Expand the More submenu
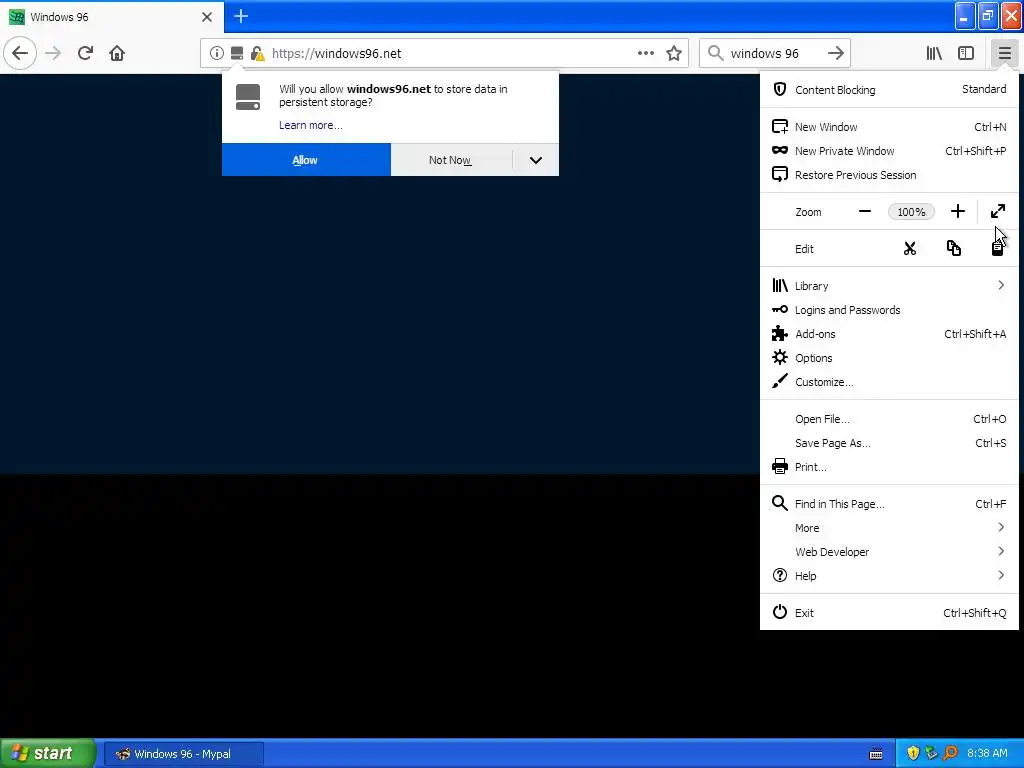The width and height of the screenshot is (1024, 768). click(889, 528)
